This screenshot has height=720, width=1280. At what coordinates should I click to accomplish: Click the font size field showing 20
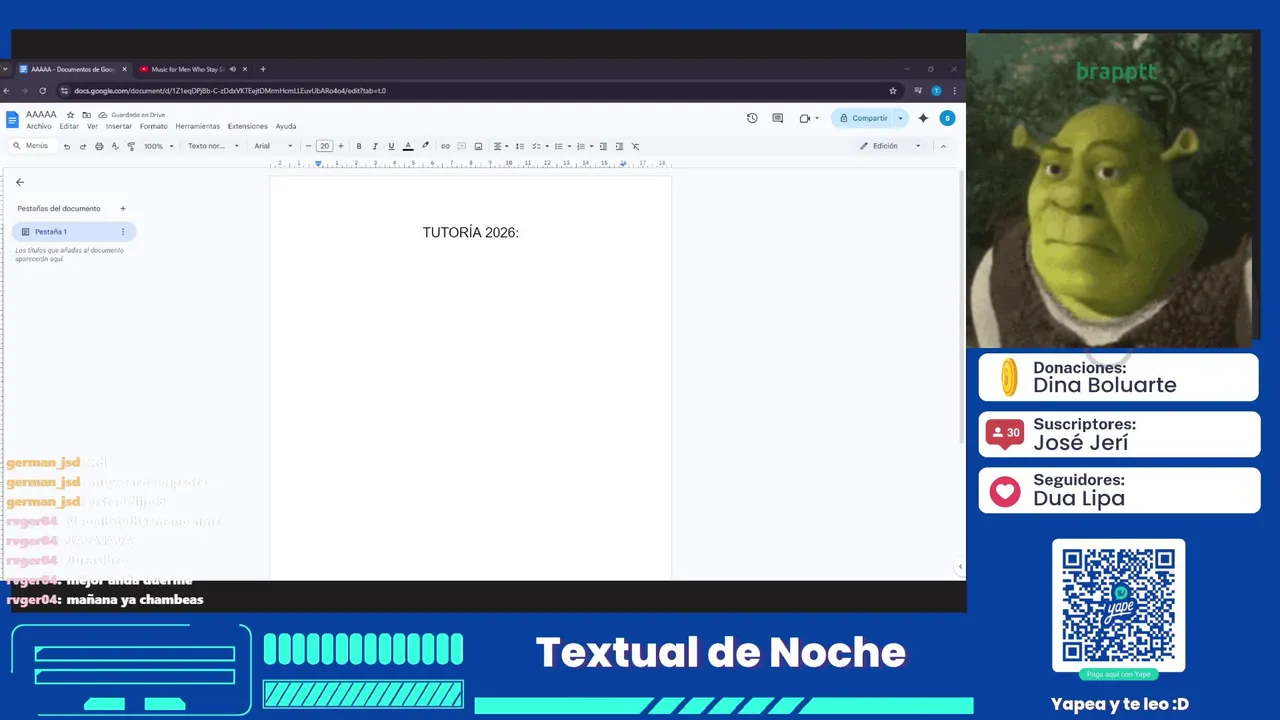[324, 146]
